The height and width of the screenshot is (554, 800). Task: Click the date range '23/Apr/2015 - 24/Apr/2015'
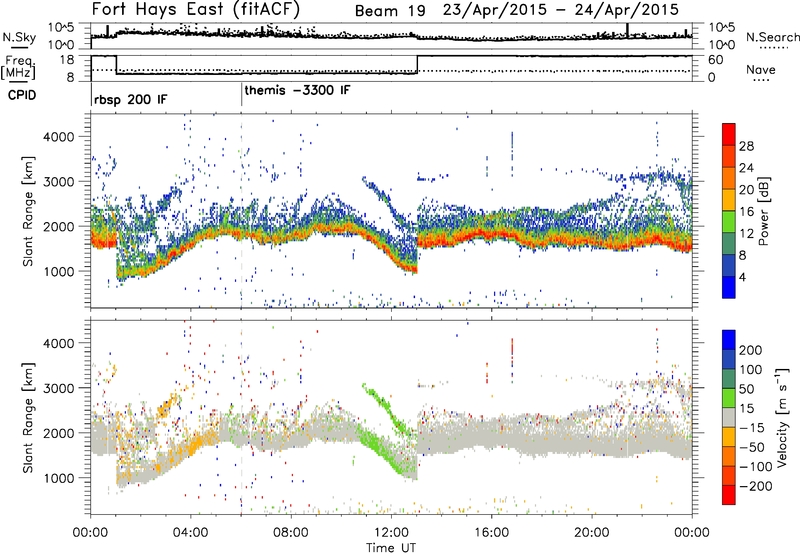(x=561, y=10)
